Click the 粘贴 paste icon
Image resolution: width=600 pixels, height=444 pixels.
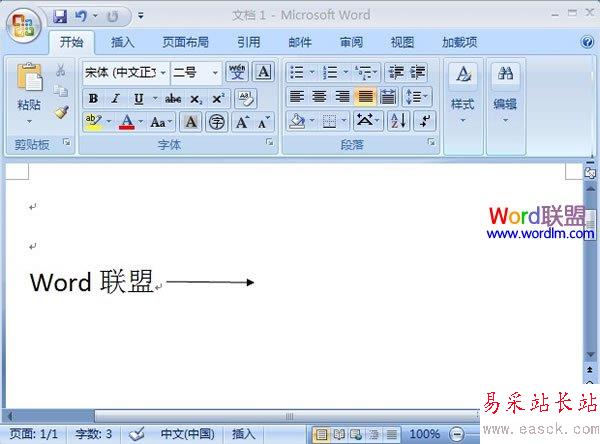coord(29,77)
